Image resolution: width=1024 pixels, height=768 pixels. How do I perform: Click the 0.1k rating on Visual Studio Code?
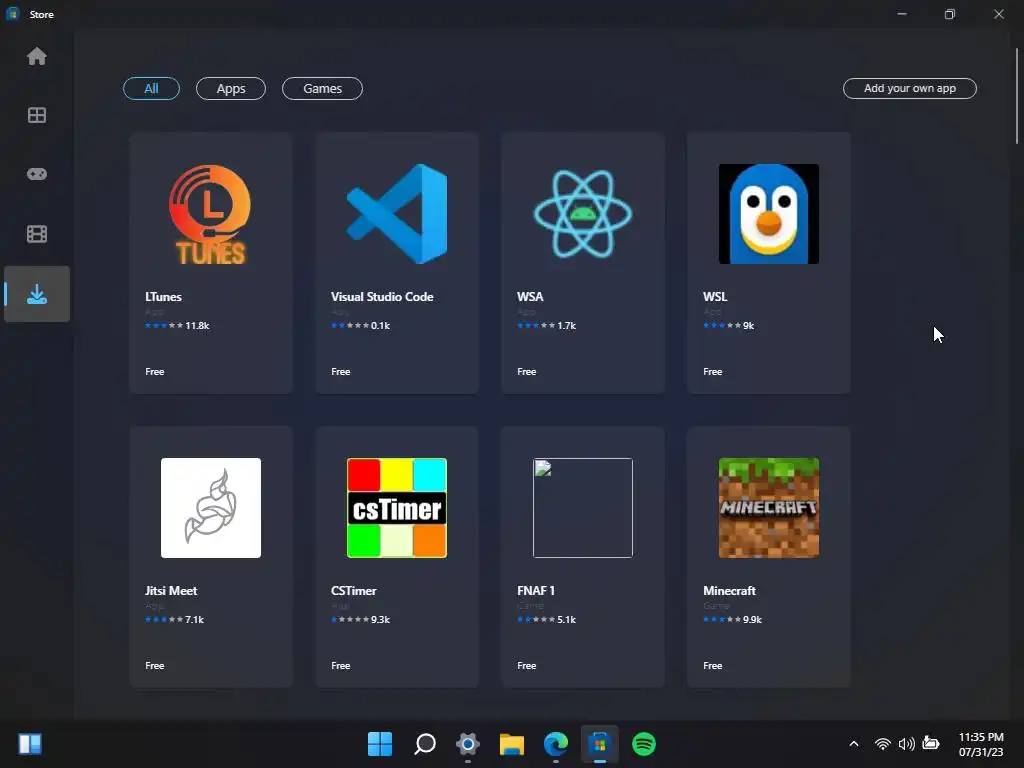[x=380, y=325]
